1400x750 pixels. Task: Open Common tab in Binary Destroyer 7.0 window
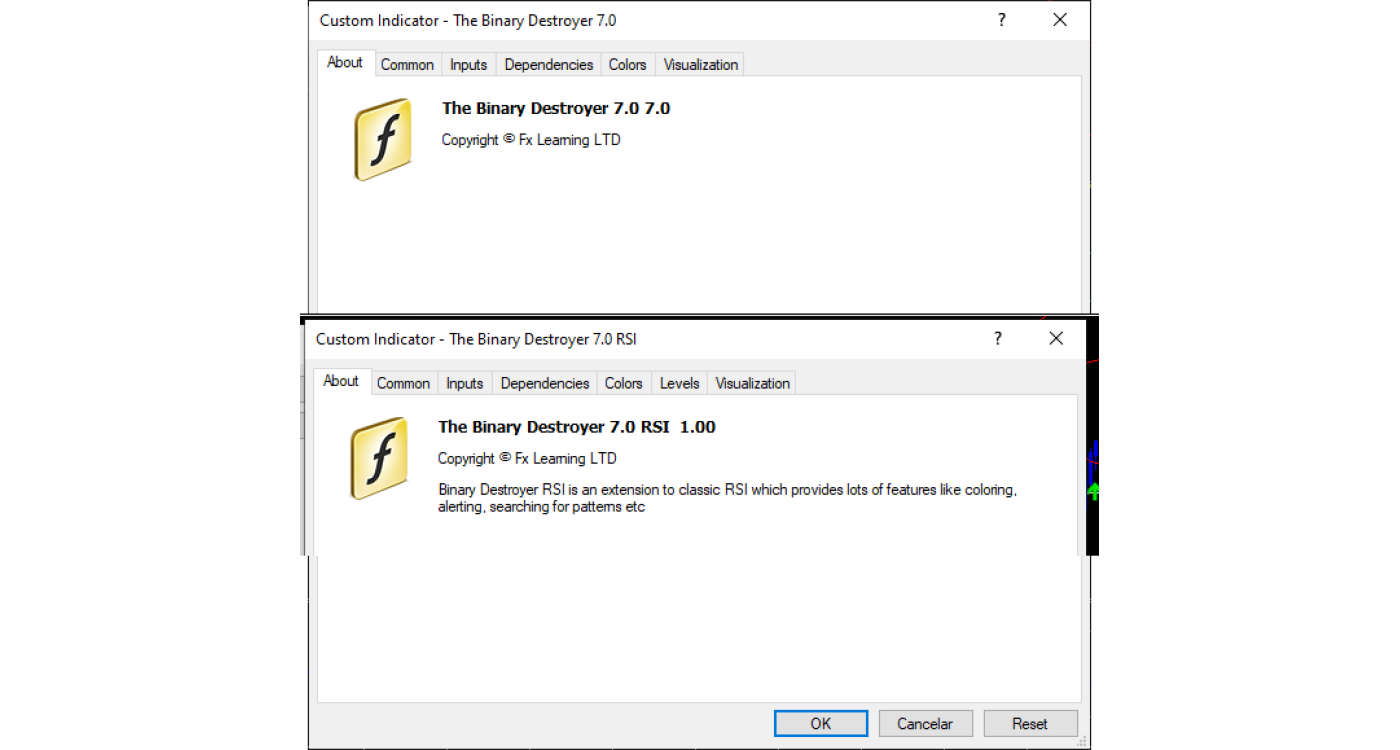tap(407, 65)
